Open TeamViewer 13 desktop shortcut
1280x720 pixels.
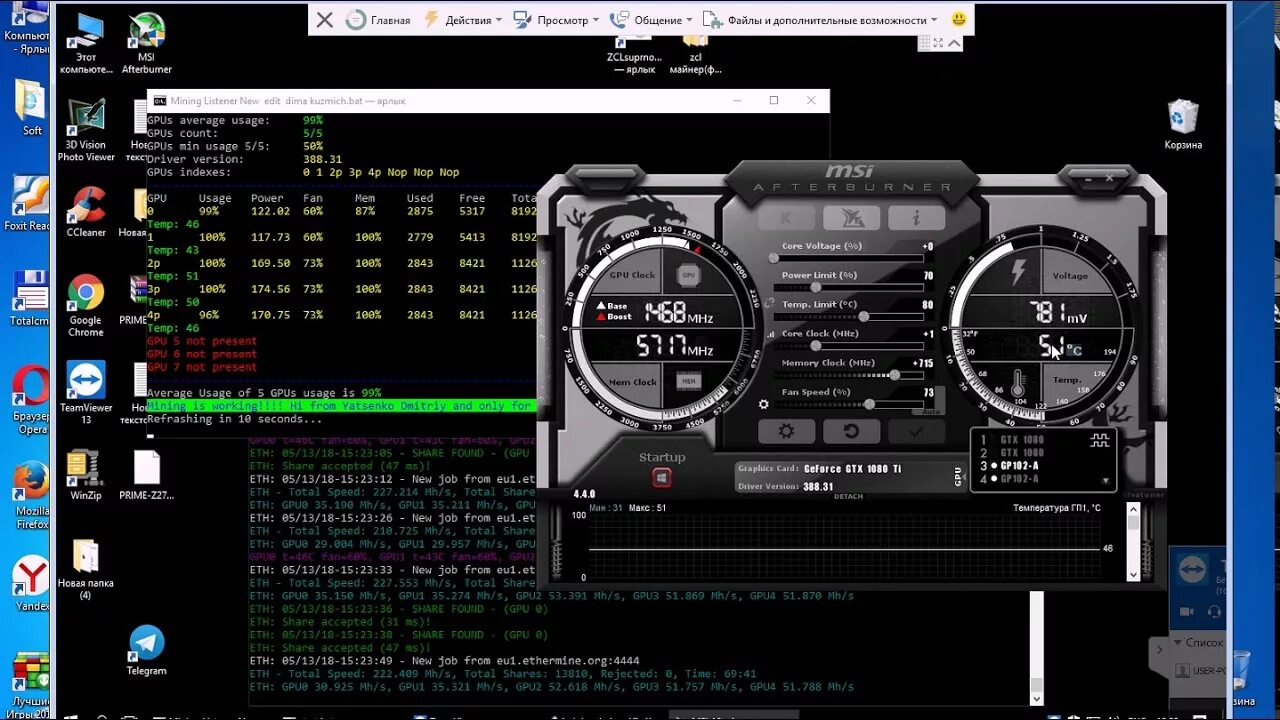pos(86,393)
